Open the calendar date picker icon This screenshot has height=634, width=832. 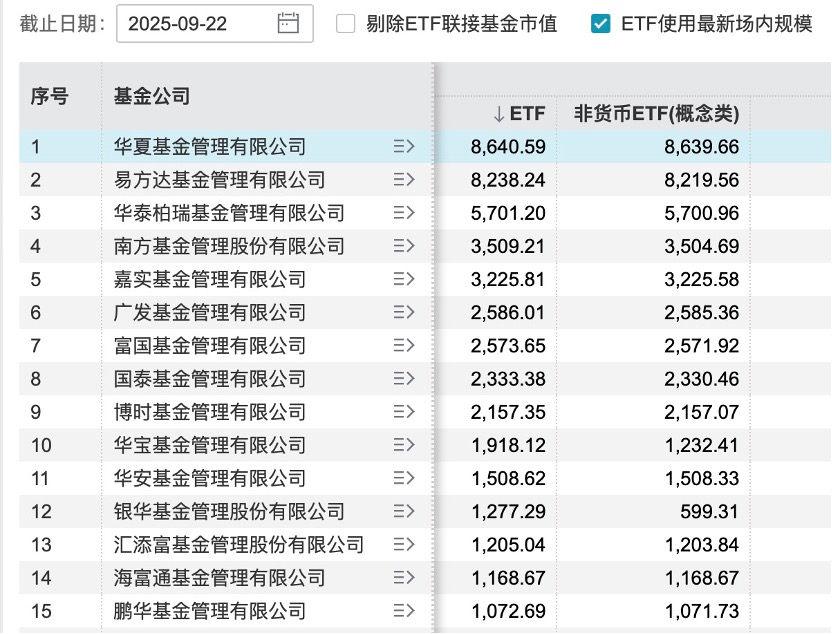pyautogui.click(x=288, y=23)
